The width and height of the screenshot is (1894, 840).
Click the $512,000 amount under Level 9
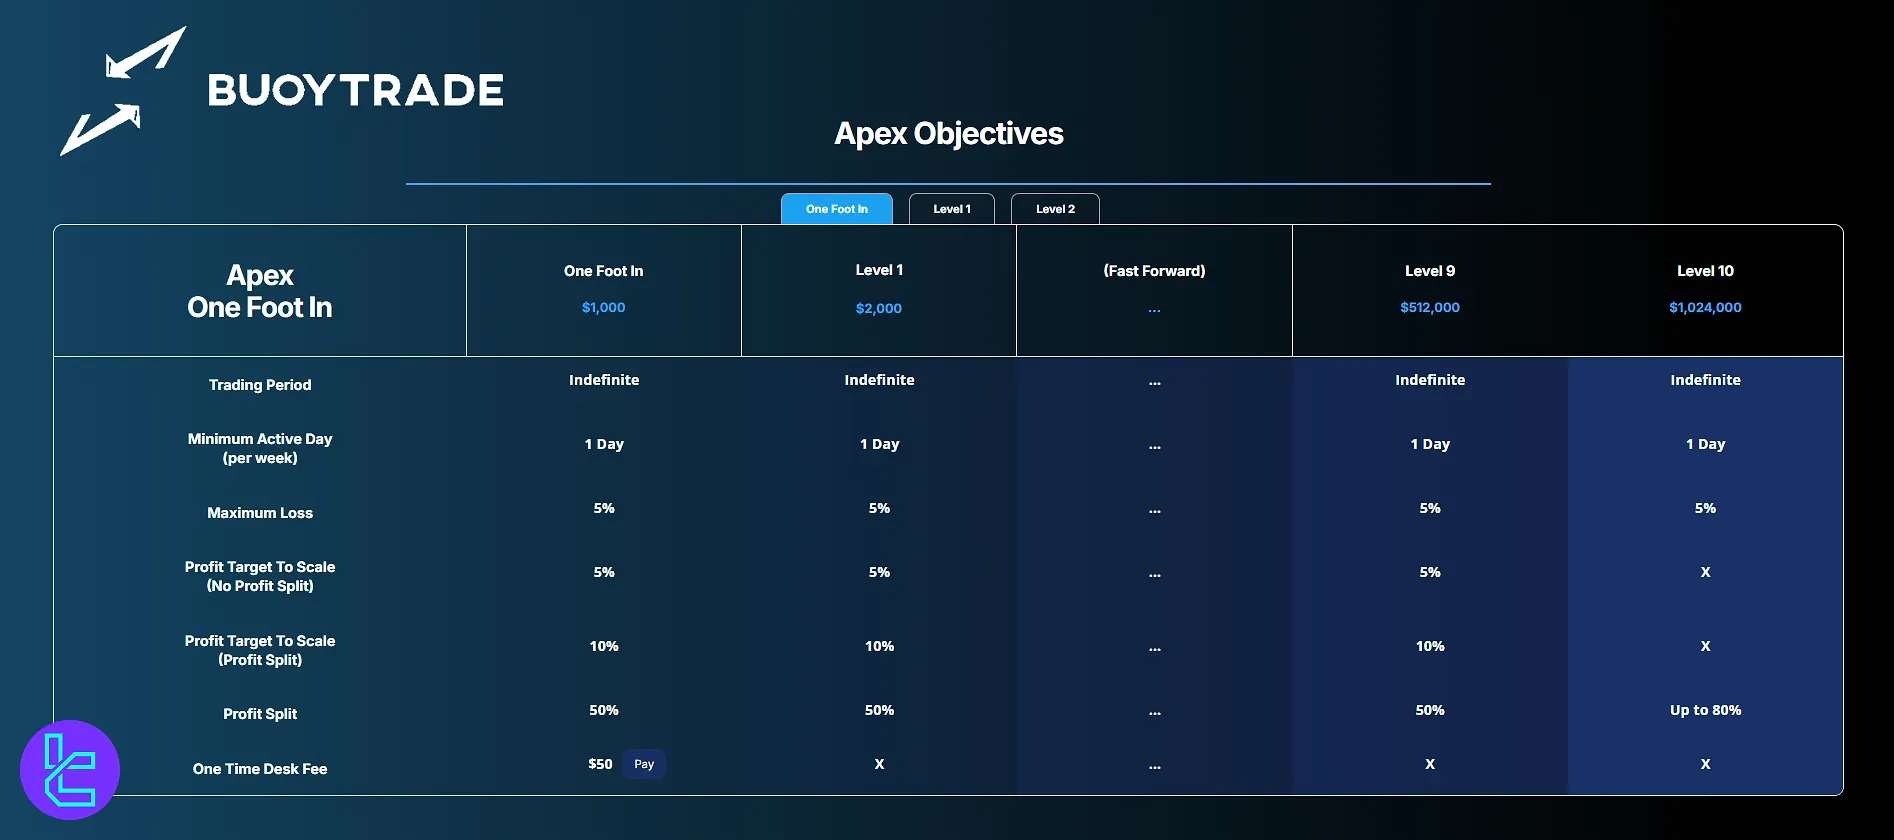tap(1429, 308)
